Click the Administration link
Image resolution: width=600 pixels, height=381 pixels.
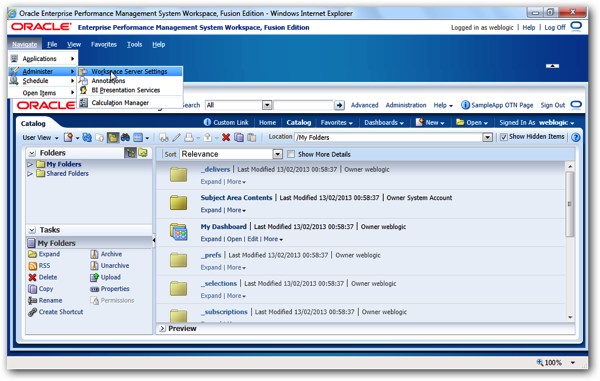click(x=406, y=105)
